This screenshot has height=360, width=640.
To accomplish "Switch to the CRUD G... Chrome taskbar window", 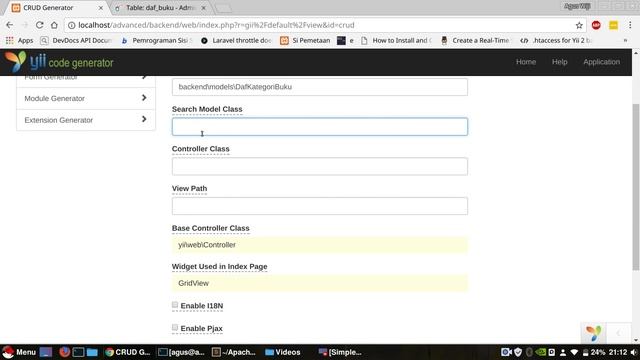I will (127, 352).
